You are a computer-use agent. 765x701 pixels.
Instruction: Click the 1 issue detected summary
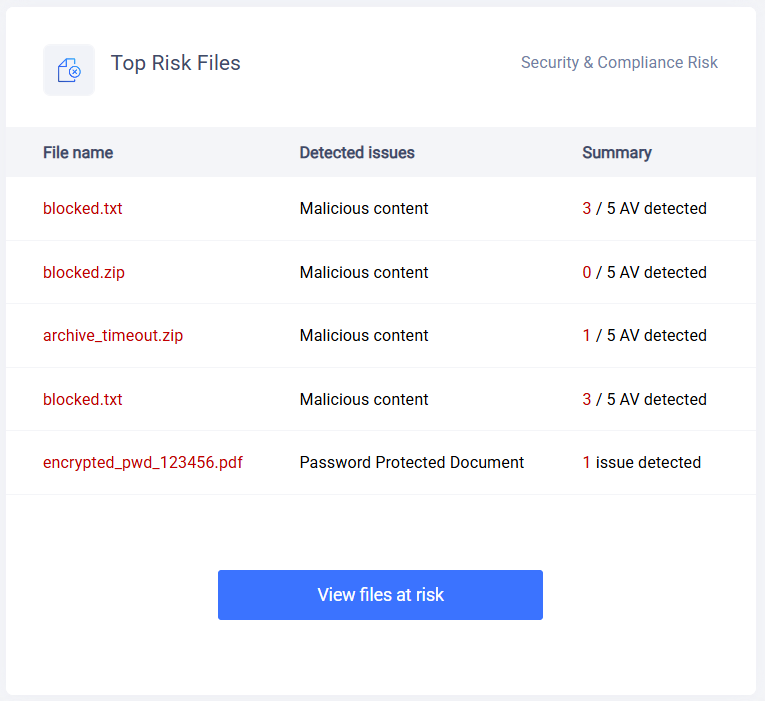pos(642,462)
